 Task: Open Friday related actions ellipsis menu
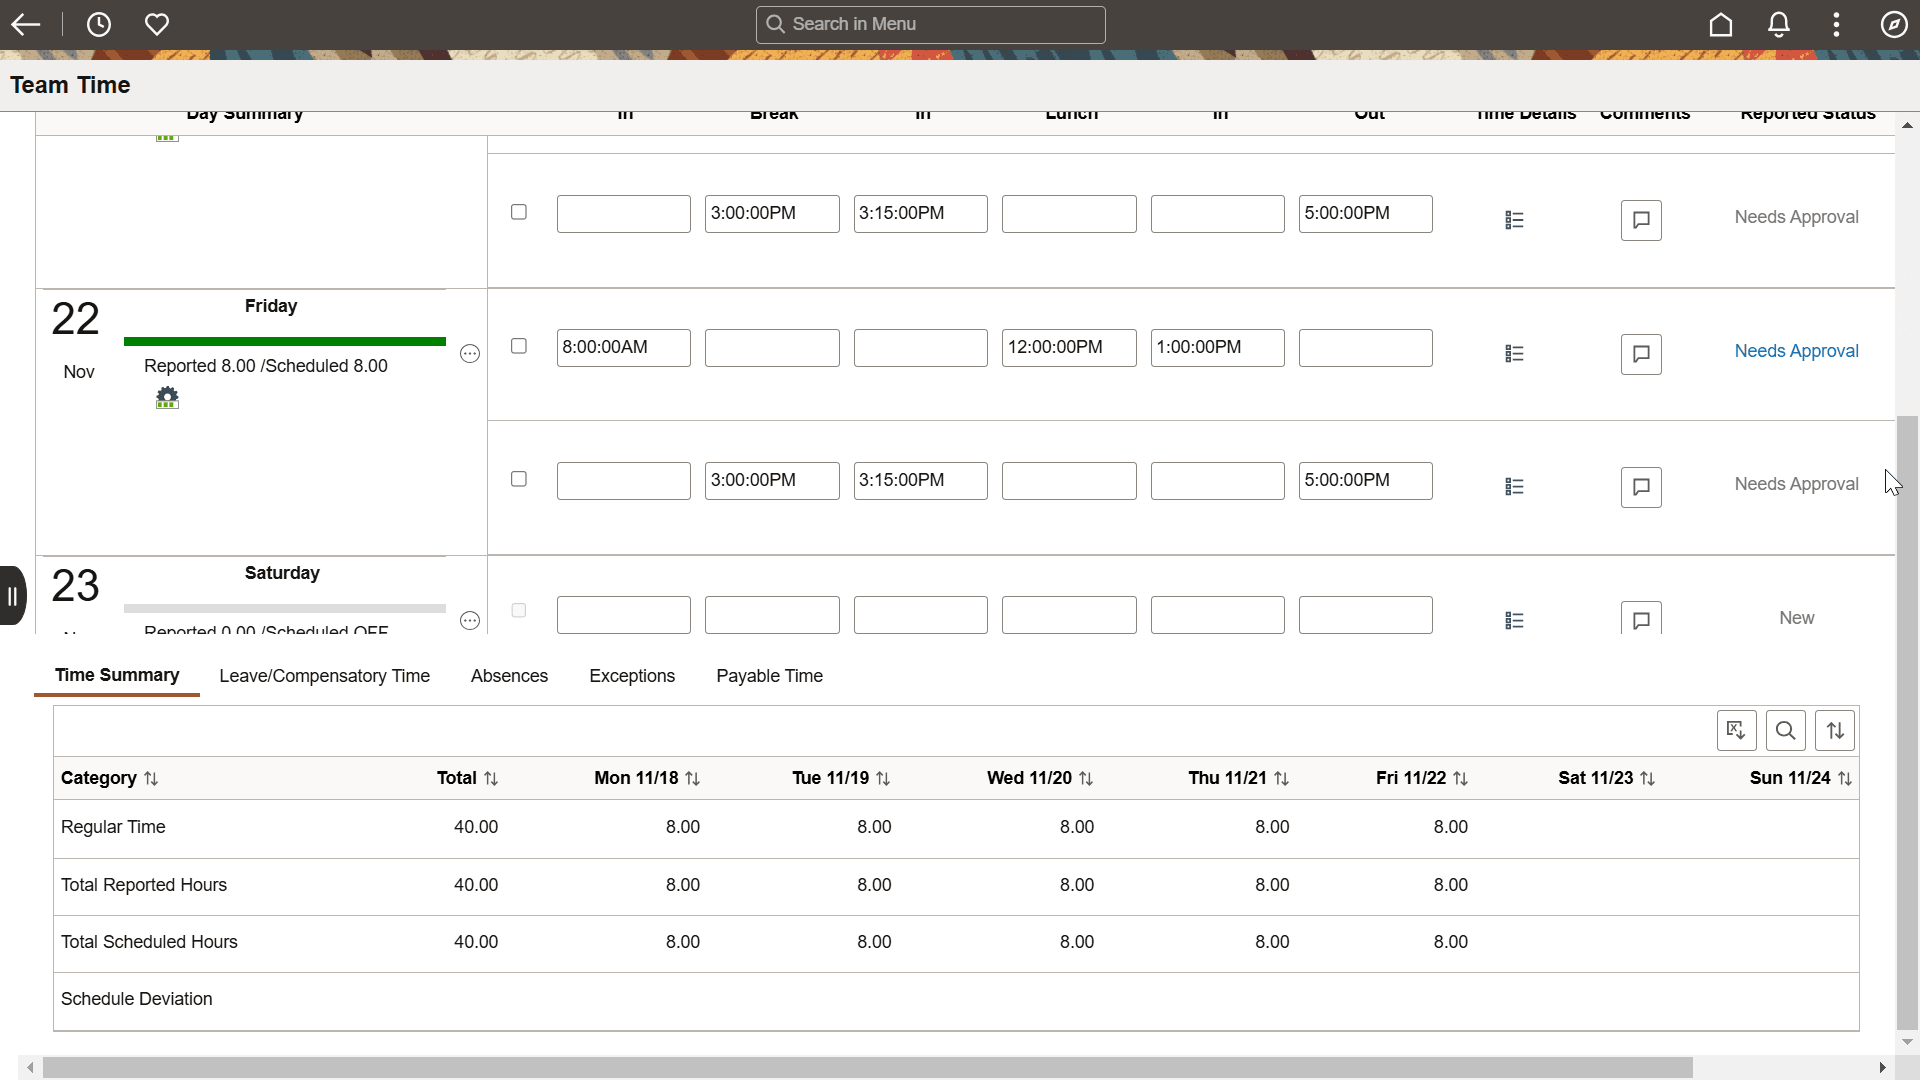click(469, 354)
